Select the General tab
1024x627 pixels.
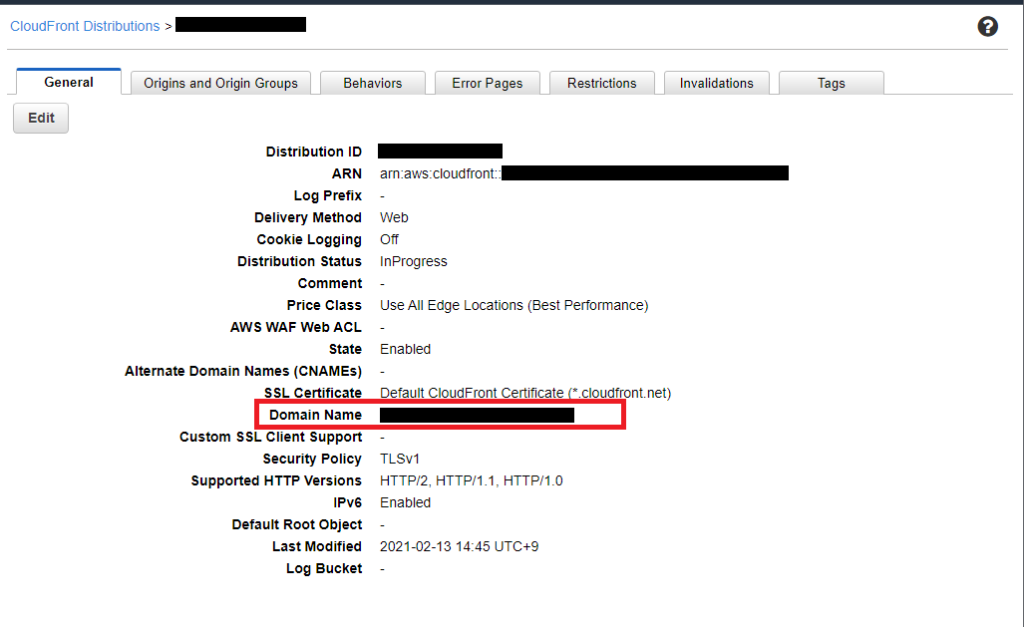click(x=69, y=82)
